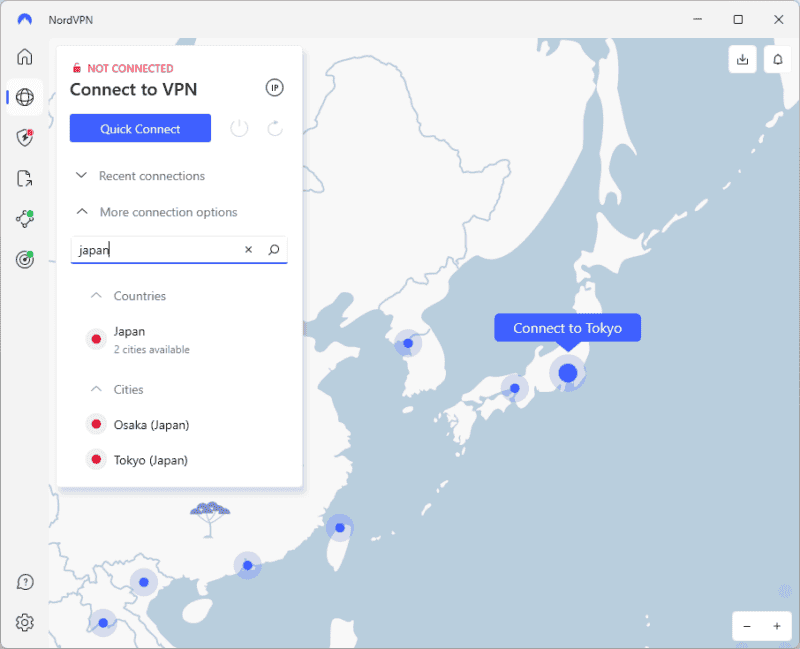This screenshot has height=649, width=800.
Task: Click the "NOT CONNECTED" status text
Action: click(x=130, y=68)
